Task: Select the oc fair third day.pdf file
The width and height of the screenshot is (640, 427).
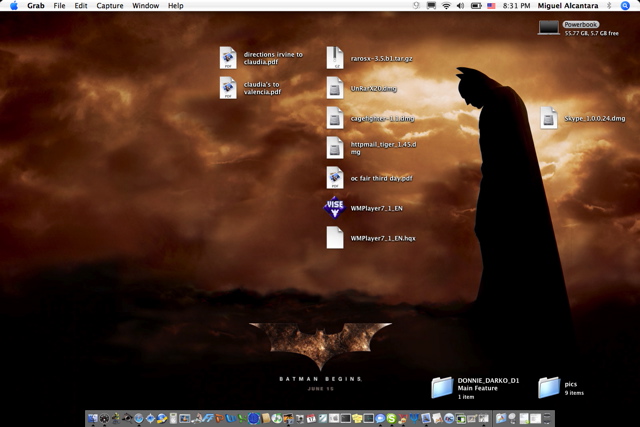Action: (x=335, y=178)
